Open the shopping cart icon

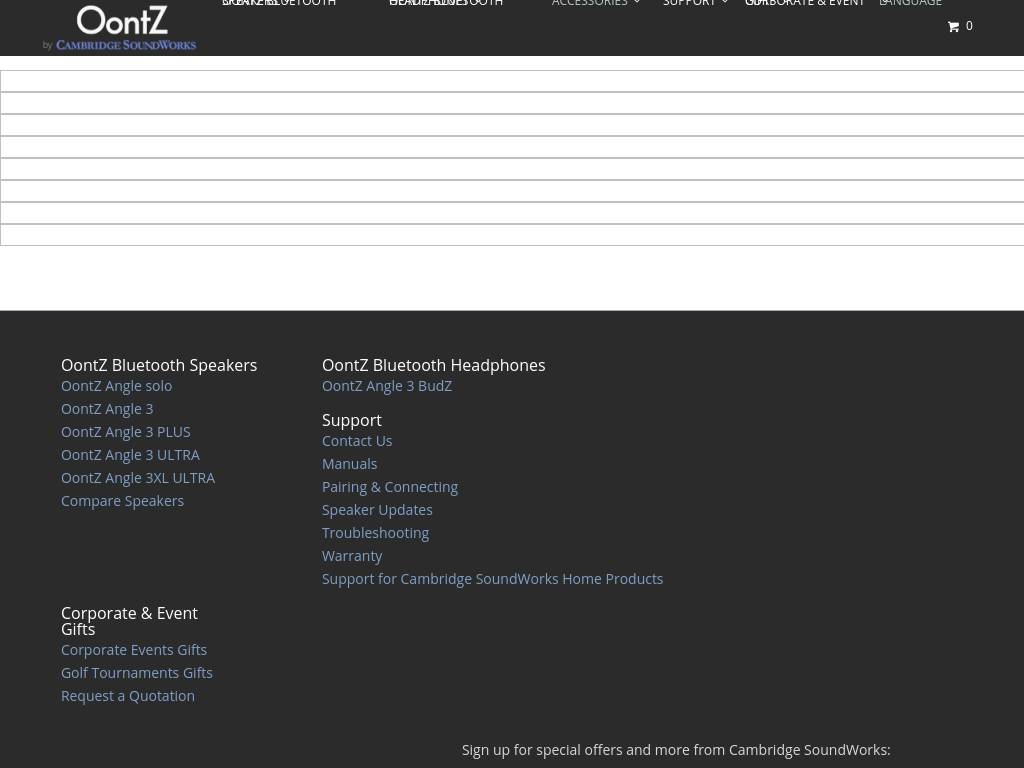point(953,27)
